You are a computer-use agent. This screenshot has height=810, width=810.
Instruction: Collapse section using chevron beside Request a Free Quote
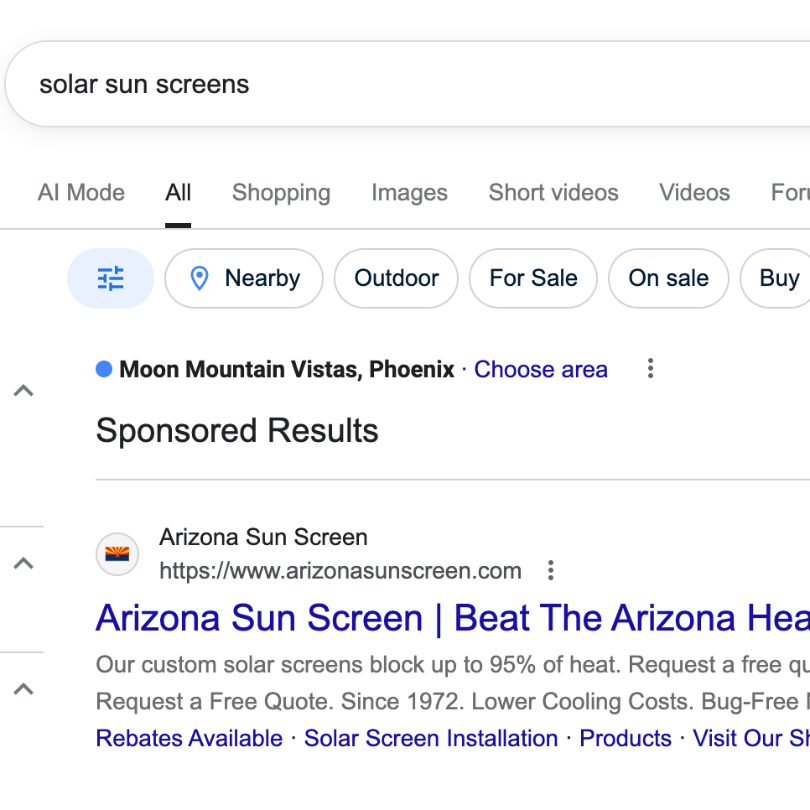[23, 689]
